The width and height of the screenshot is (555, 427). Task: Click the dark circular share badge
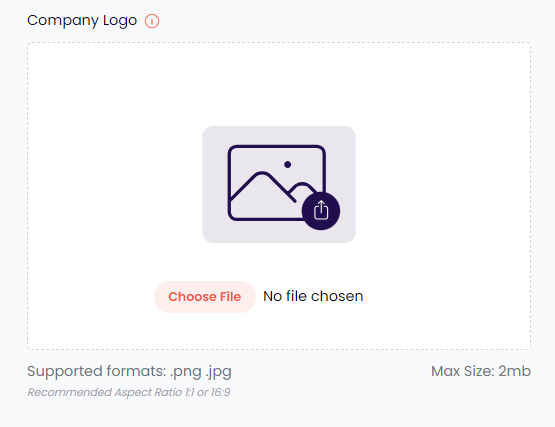click(321, 211)
